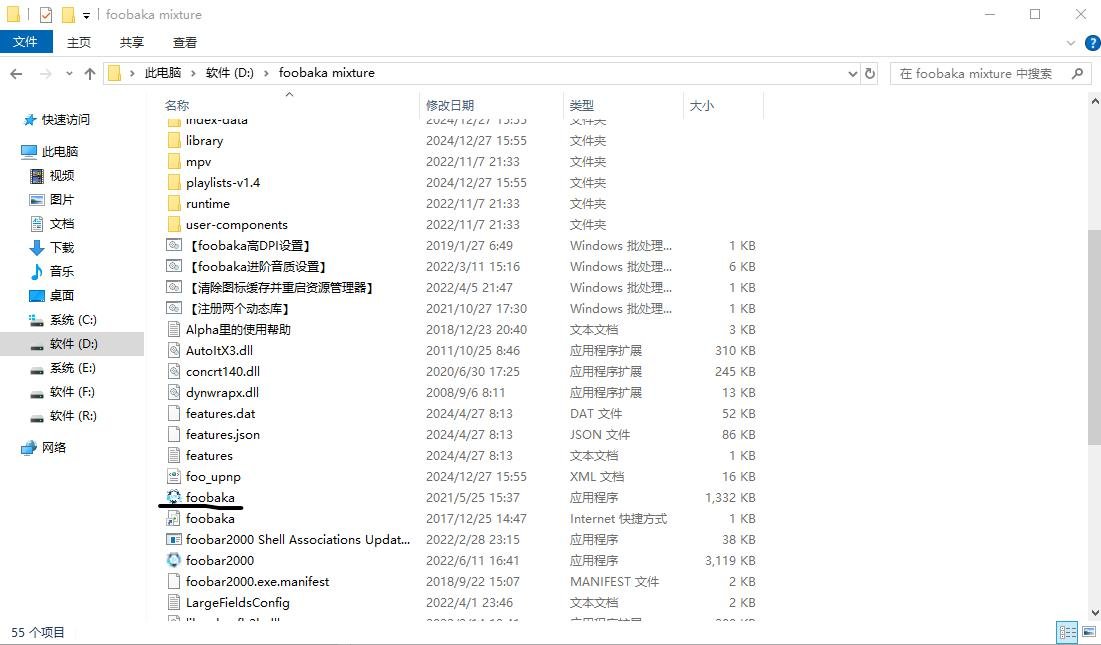
Task: Click the refresh button beside address bar
Action: (870, 73)
